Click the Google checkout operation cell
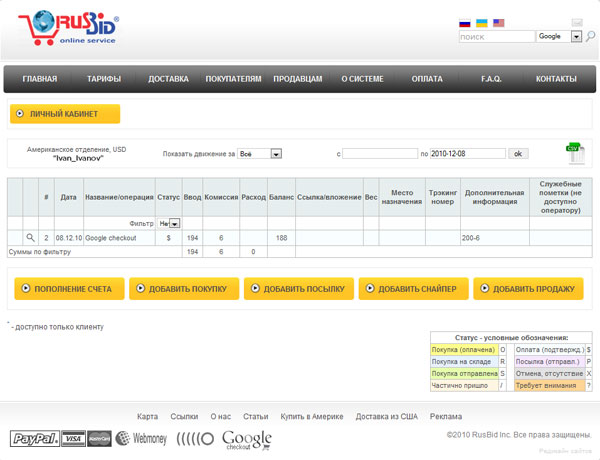Image resolution: width=600 pixels, height=460 pixels. (x=119, y=238)
